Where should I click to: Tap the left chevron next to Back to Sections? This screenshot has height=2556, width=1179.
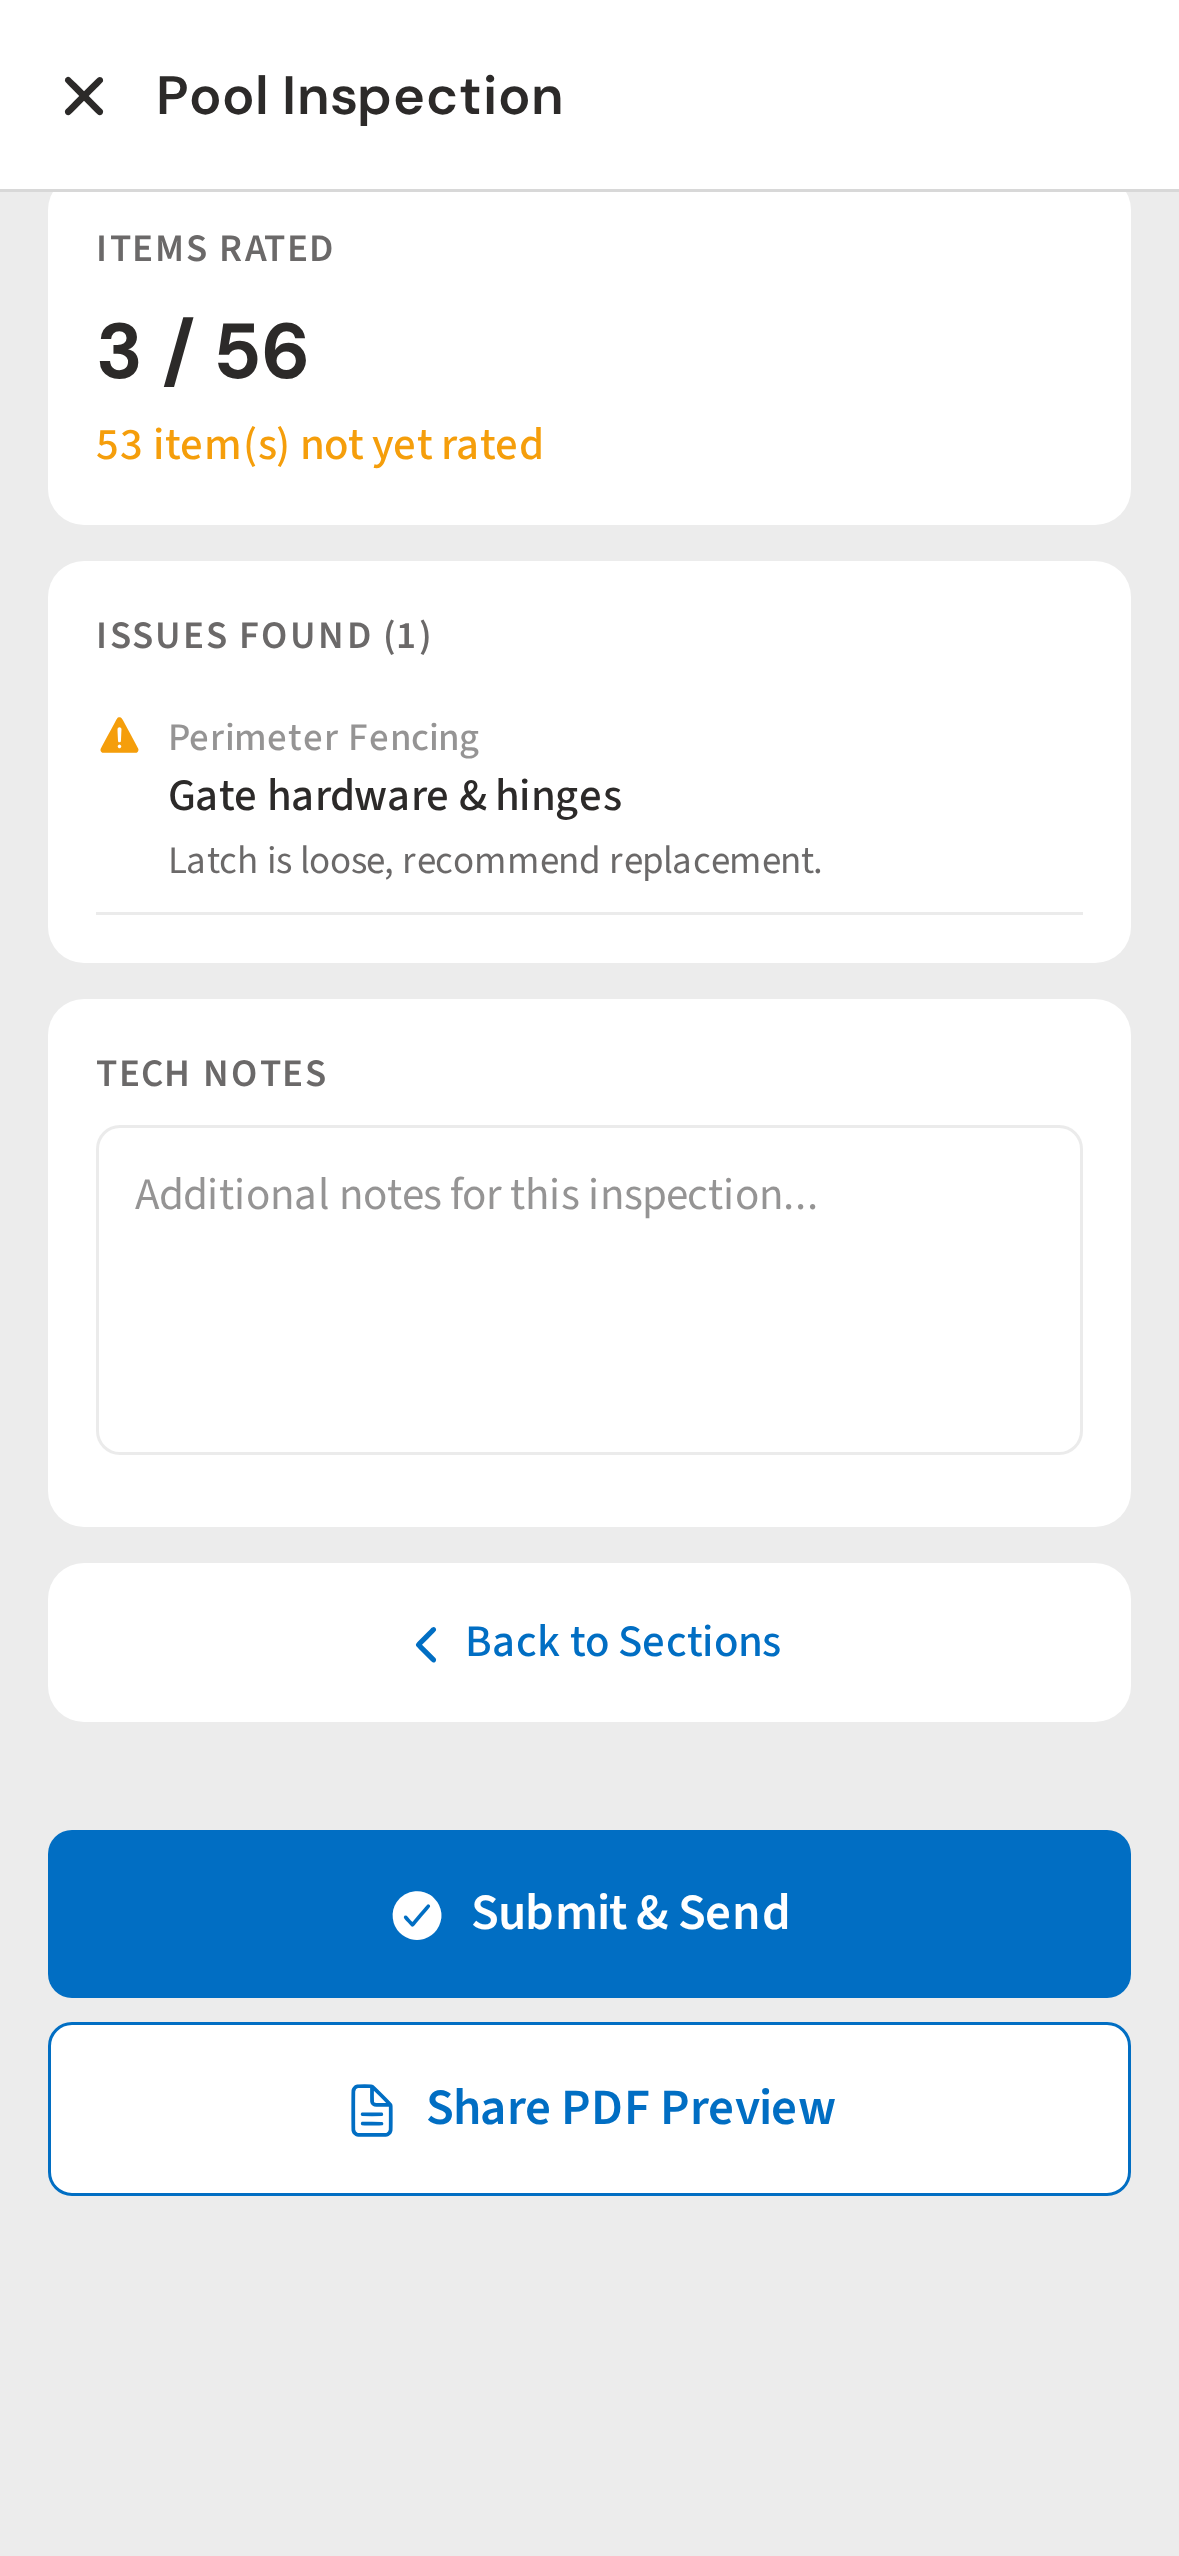[x=426, y=1643]
